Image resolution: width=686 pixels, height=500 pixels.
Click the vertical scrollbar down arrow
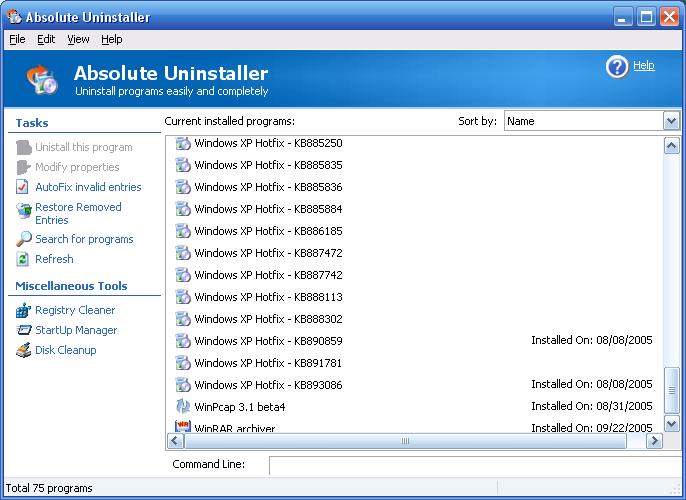(x=672, y=423)
